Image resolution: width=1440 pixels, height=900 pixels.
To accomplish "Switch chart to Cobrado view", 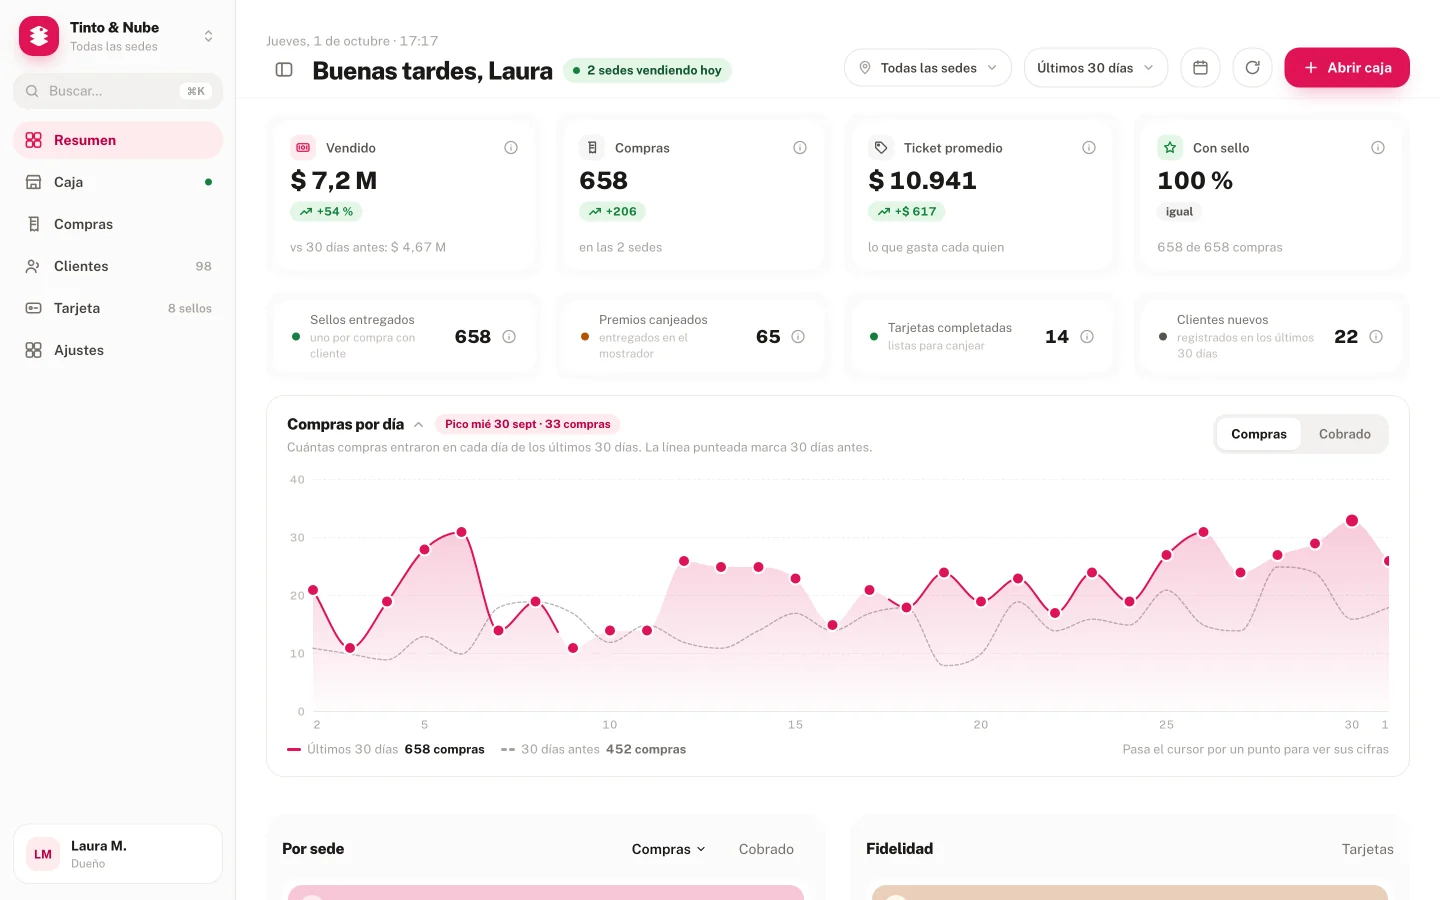I will pos(1344,434).
